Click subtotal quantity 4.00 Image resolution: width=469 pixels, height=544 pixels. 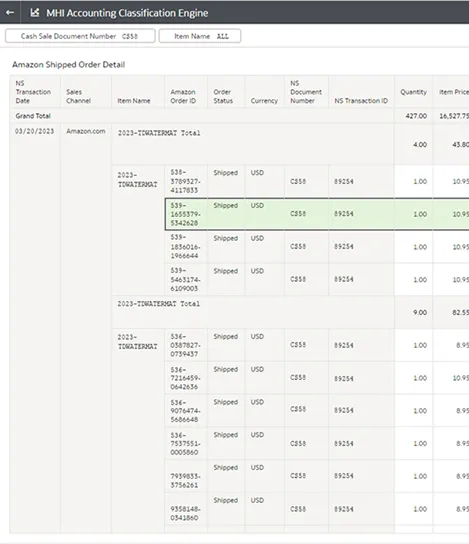(x=420, y=145)
